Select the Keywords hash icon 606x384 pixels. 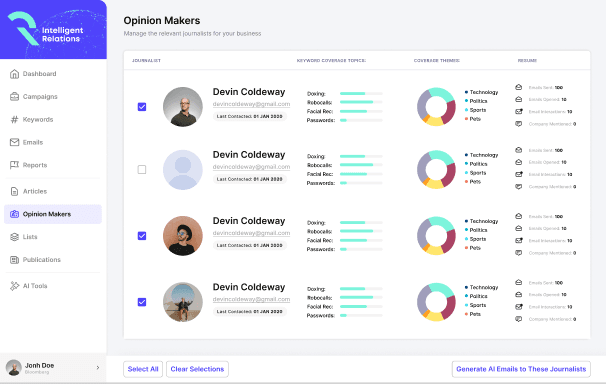point(14,119)
